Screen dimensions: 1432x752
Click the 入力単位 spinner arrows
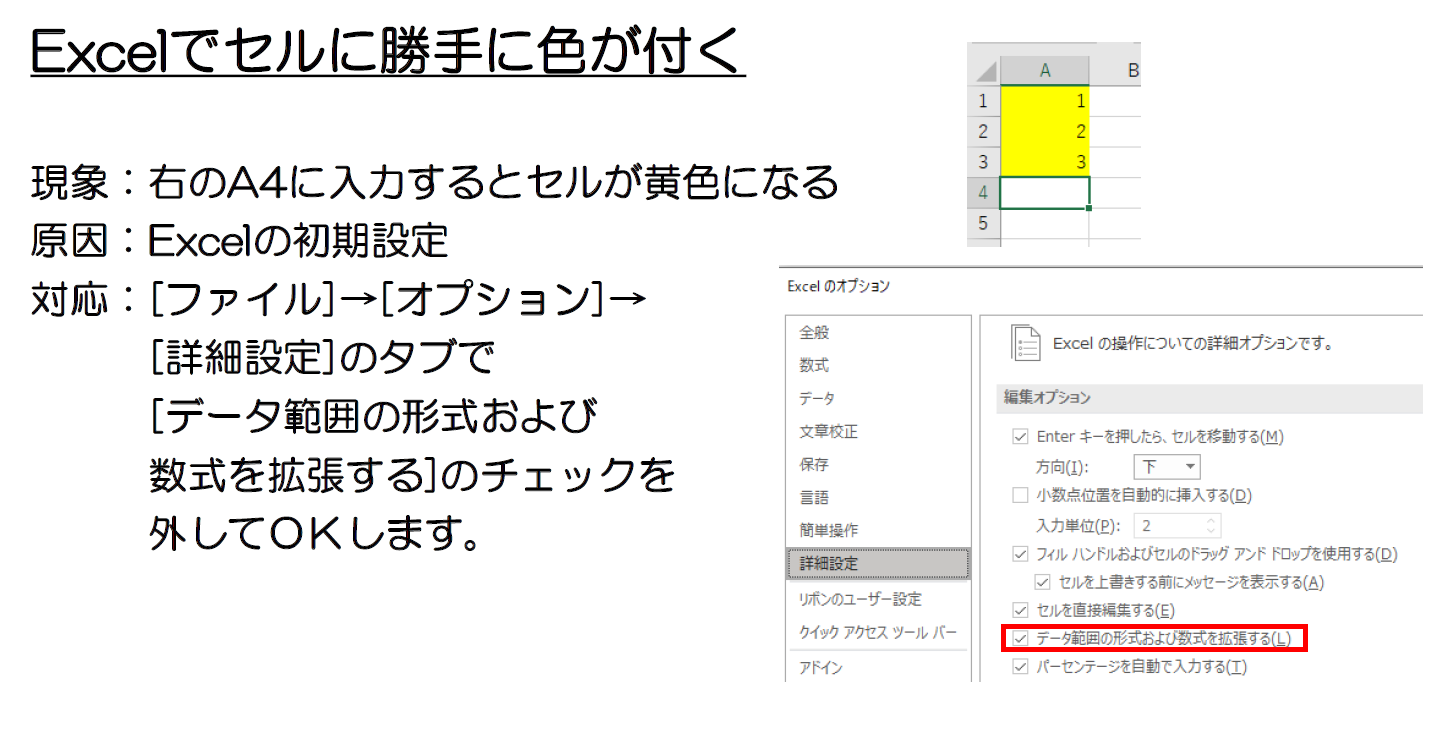point(1211,525)
